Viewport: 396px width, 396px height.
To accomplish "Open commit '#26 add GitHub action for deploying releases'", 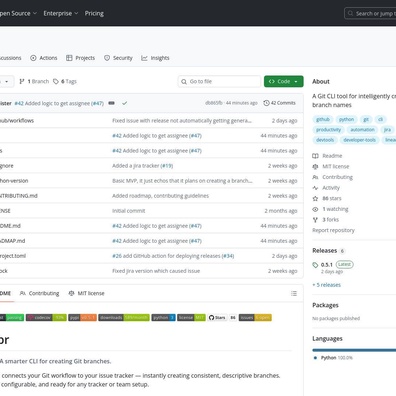I will click(173, 256).
